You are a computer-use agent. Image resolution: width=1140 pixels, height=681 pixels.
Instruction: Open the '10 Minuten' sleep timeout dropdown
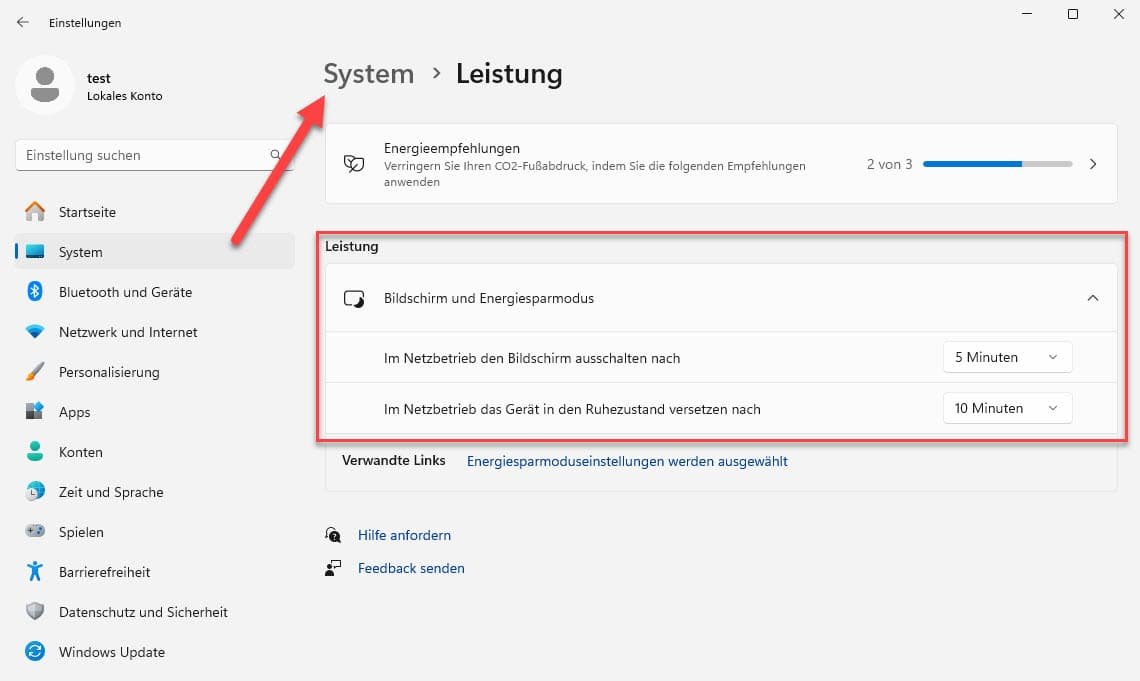[1007, 408]
